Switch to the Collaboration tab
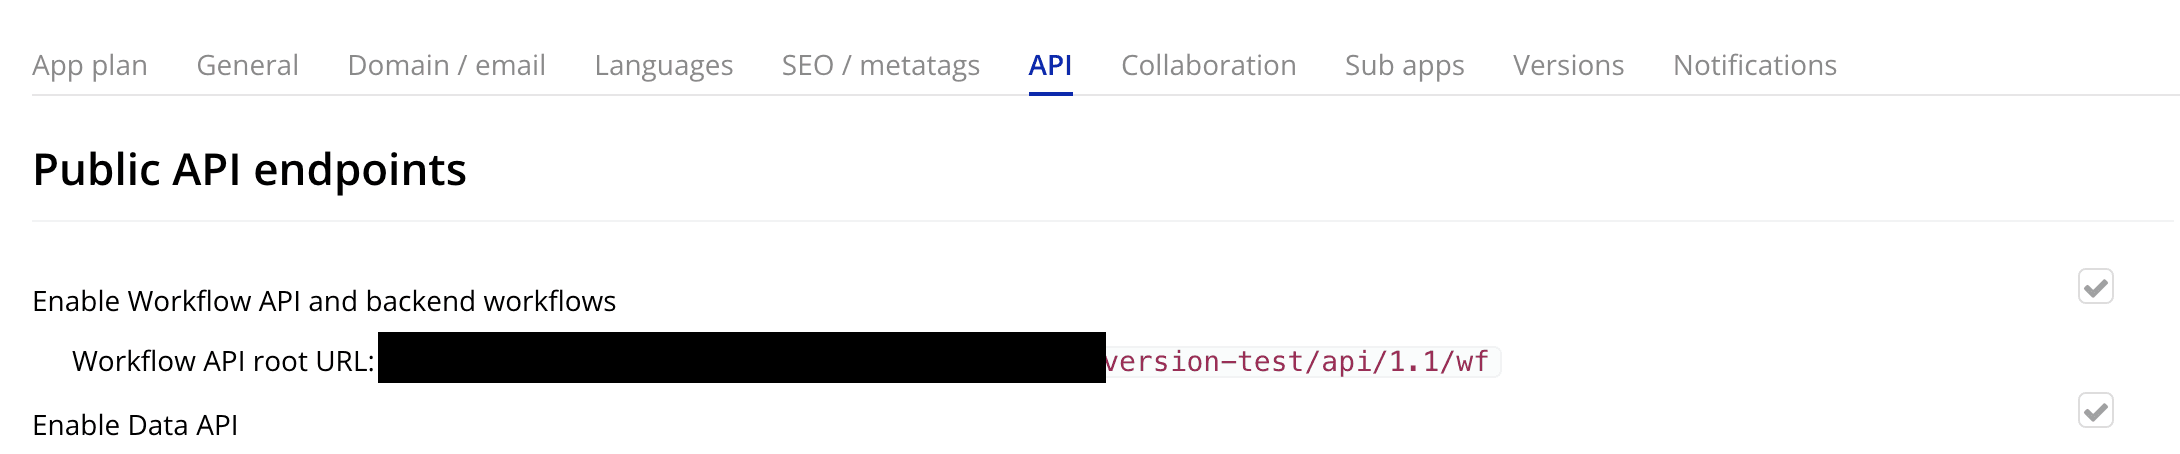The height and width of the screenshot is (454, 2180). [1208, 66]
